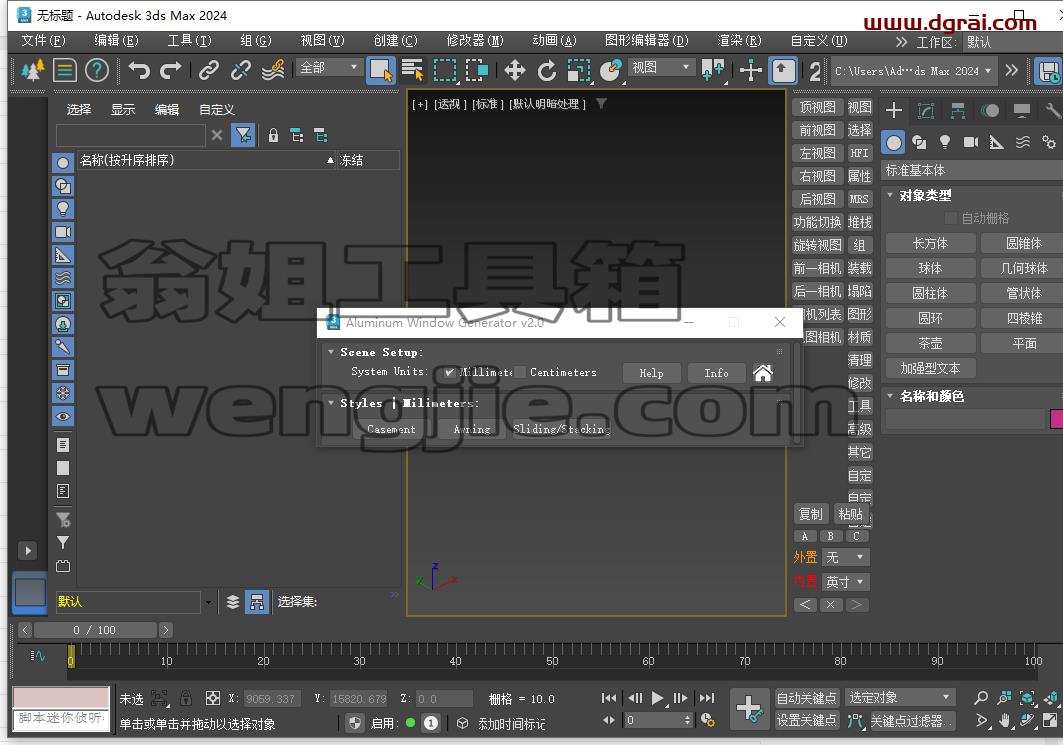This screenshot has width=1063, height=745.
Task: Open the 选定对象 dropdown
Action: [x=900, y=697]
